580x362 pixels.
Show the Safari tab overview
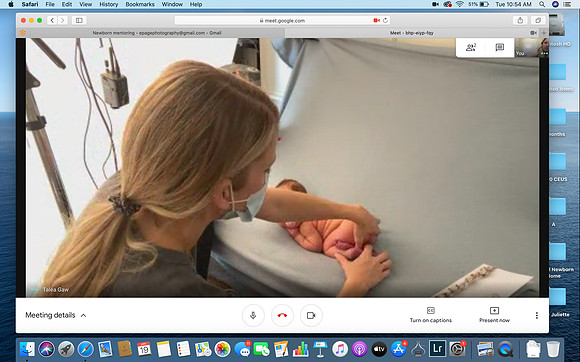tap(538, 20)
